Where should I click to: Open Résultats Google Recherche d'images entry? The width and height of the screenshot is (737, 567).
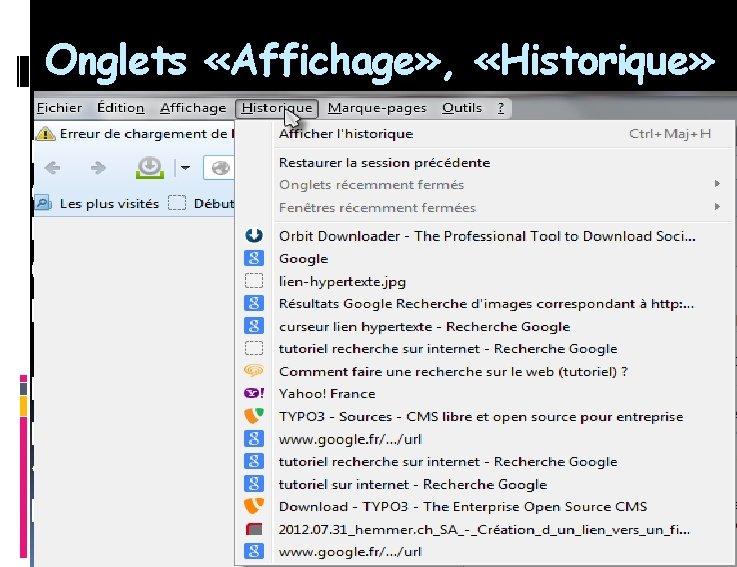click(484, 304)
